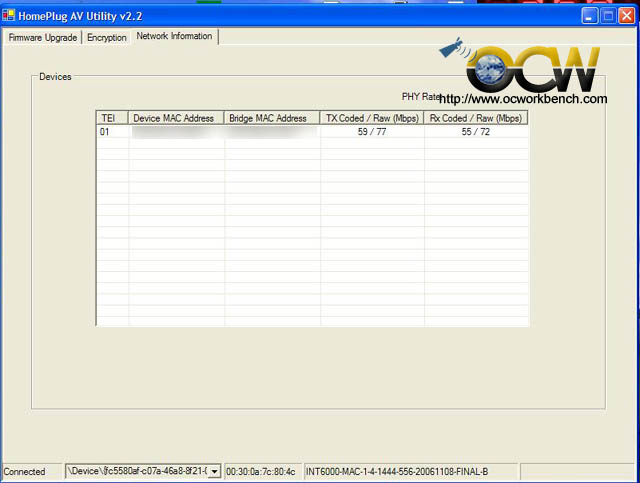Click the Rx Coded / Raw (Mbps) header
Screen dimensions: 640x483
[476, 118]
